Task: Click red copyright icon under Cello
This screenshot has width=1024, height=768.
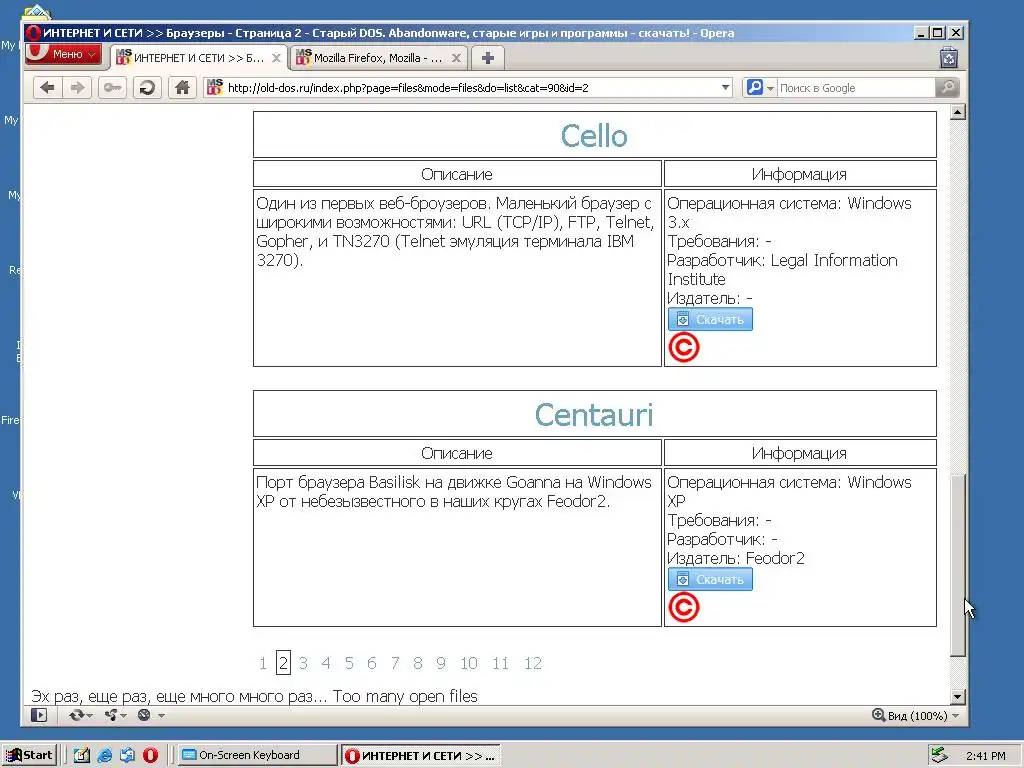Action: [x=684, y=347]
